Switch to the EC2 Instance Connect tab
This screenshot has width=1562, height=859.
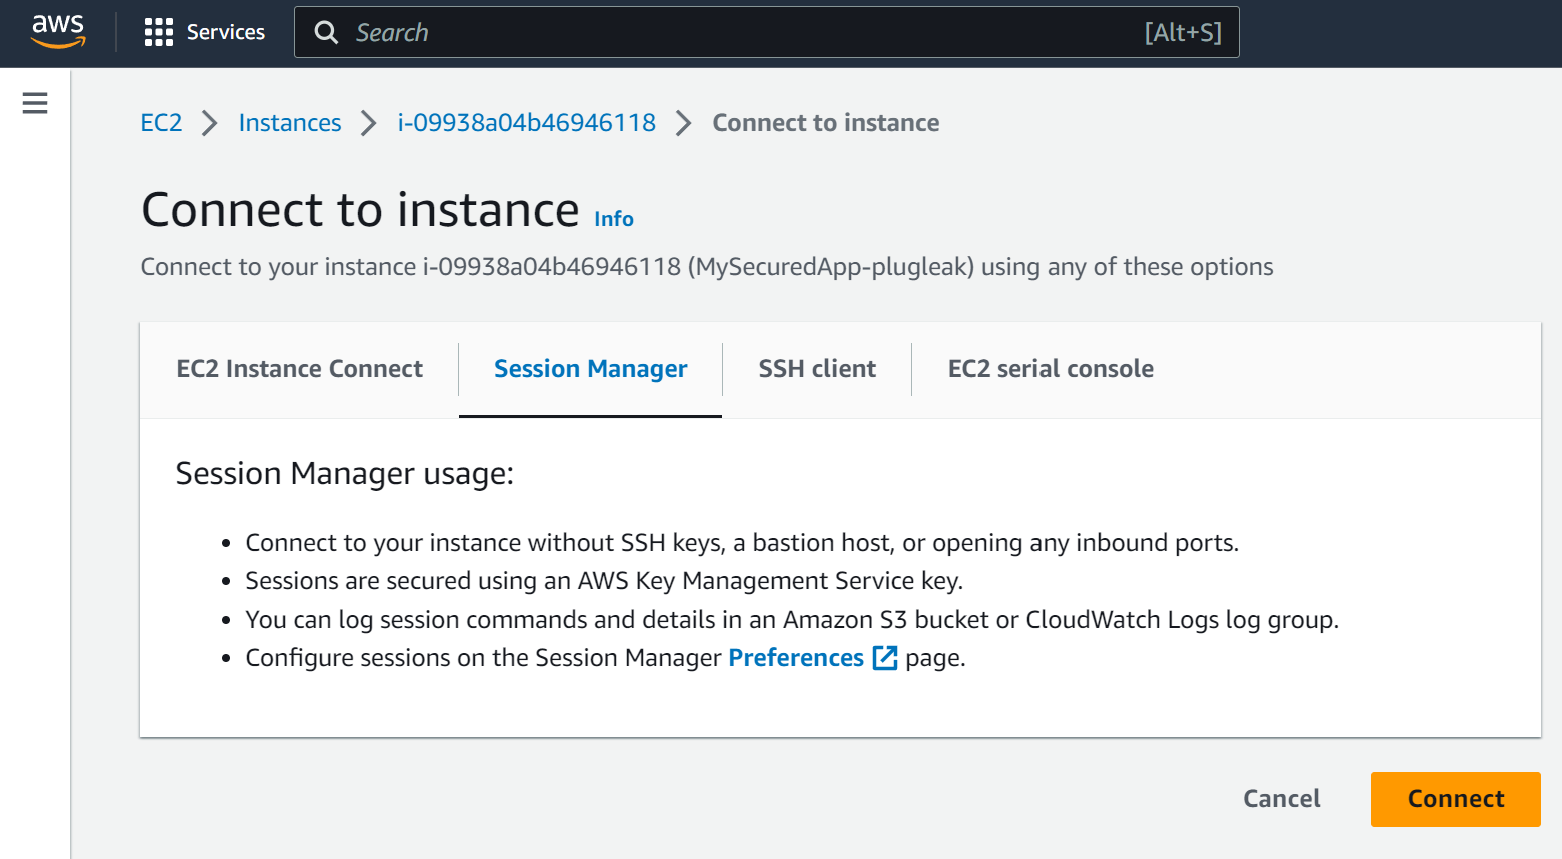point(299,369)
